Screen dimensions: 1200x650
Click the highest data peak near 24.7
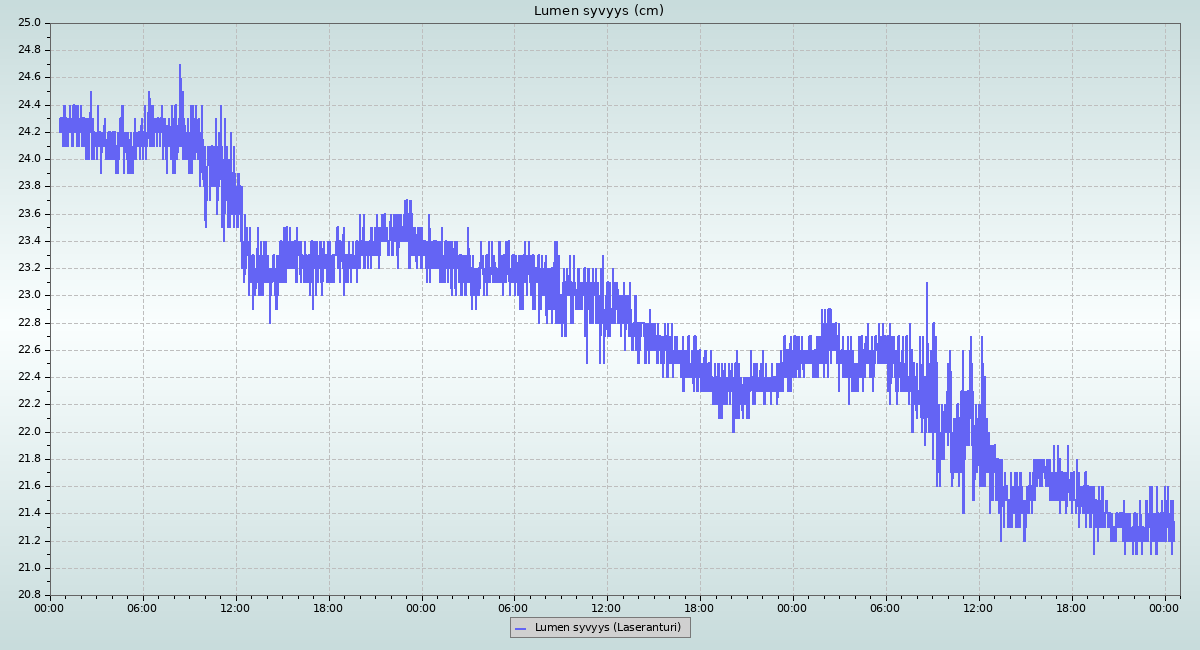(180, 67)
